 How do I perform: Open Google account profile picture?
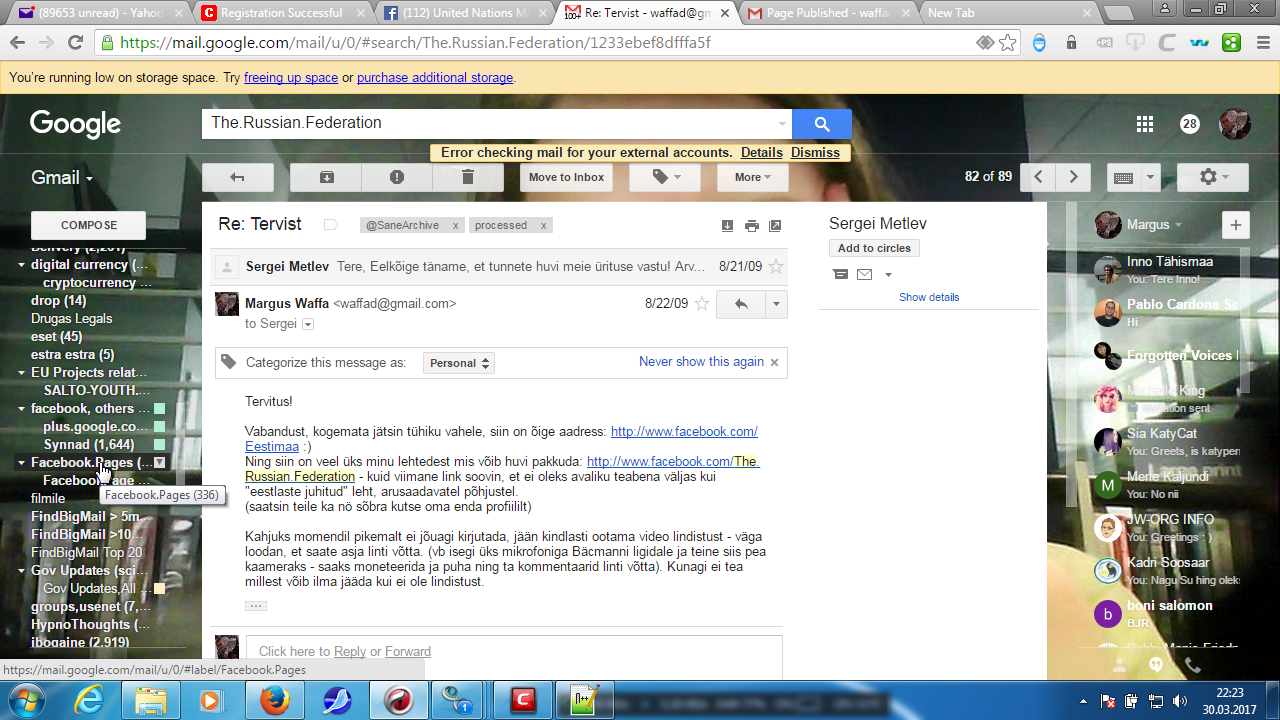tap(1235, 124)
